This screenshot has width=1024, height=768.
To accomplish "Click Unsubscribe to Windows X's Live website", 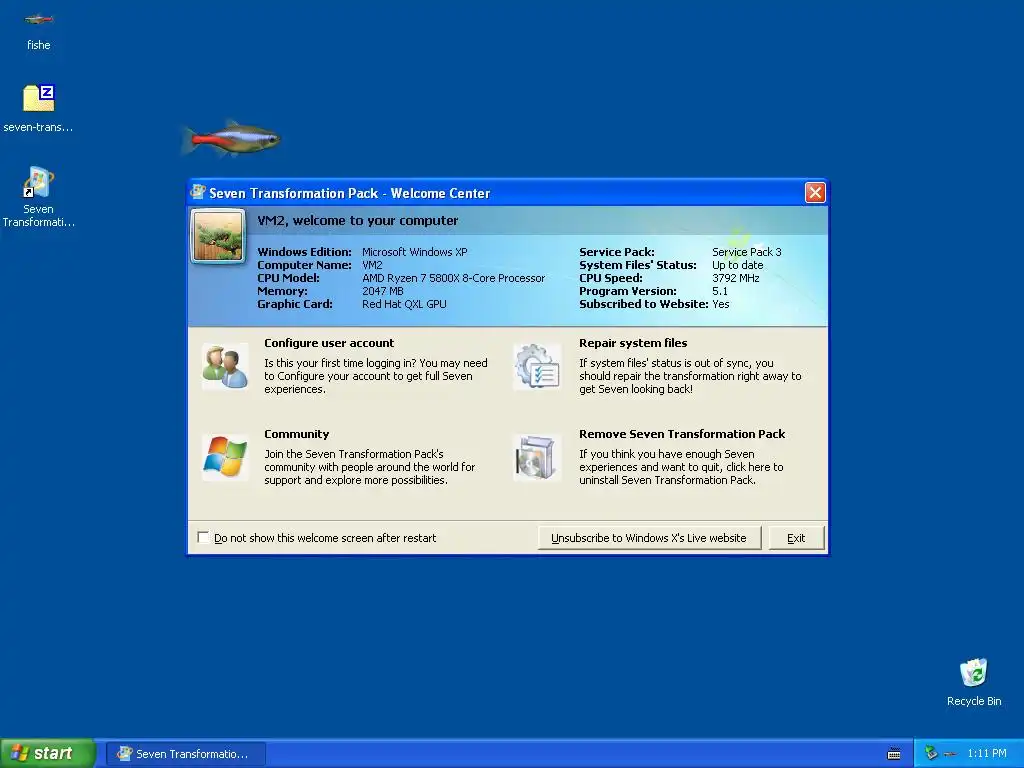I will [x=649, y=538].
